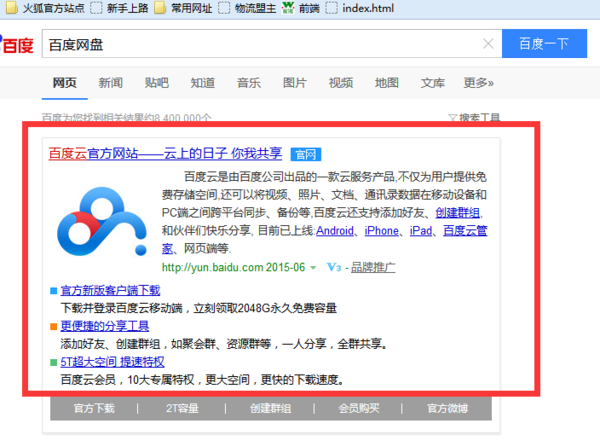This screenshot has width=600, height=441.
Task: Click the 百度云管家 link
Action: (465, 230)
